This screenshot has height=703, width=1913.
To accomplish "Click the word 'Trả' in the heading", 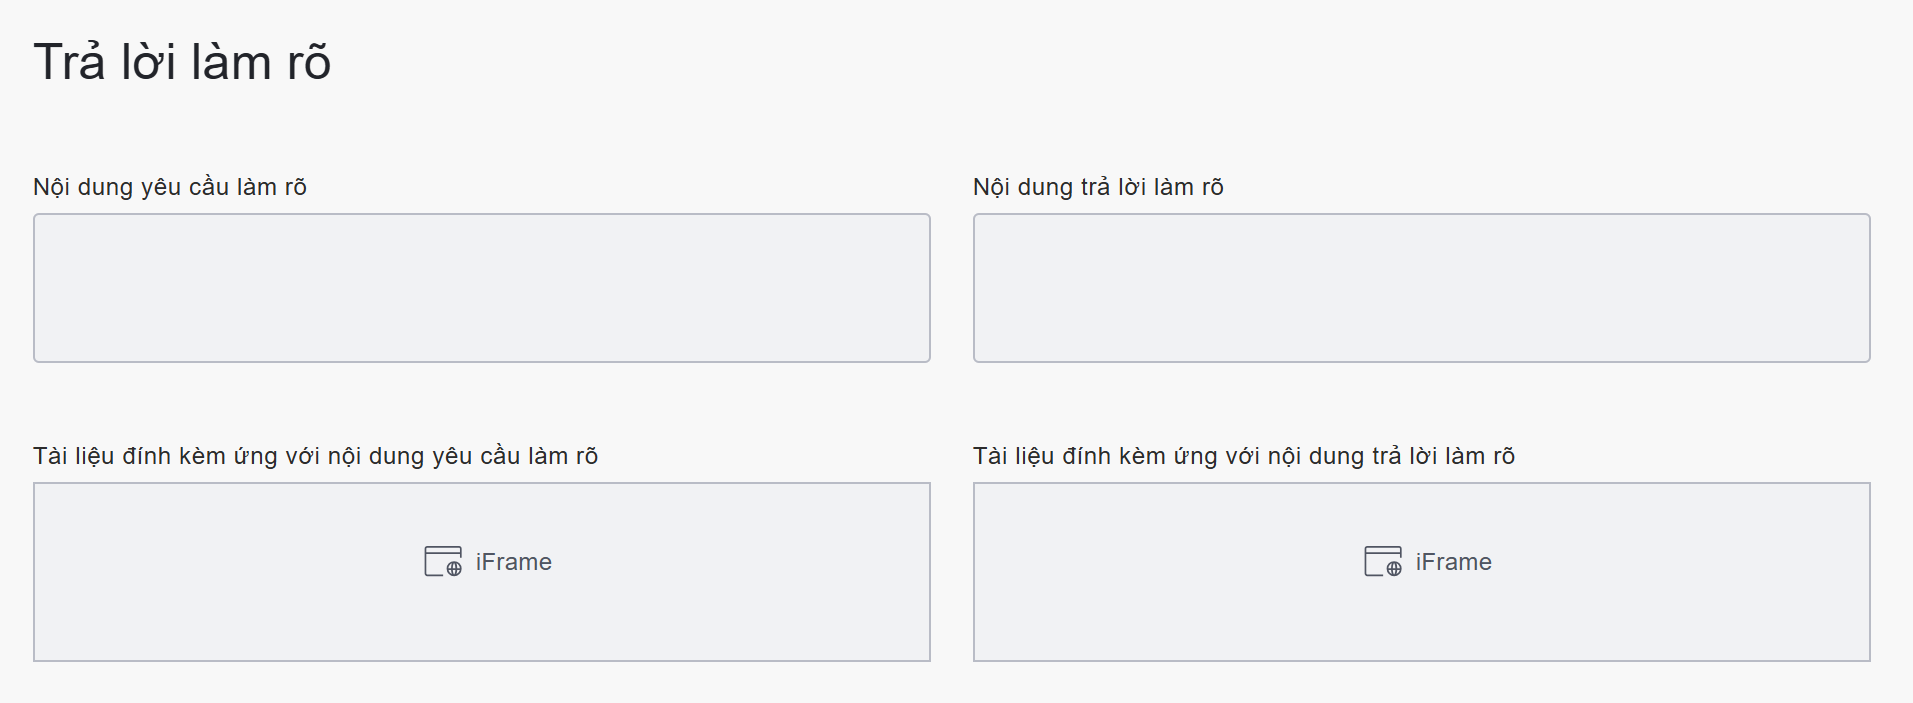I will [x=69, y=62].
